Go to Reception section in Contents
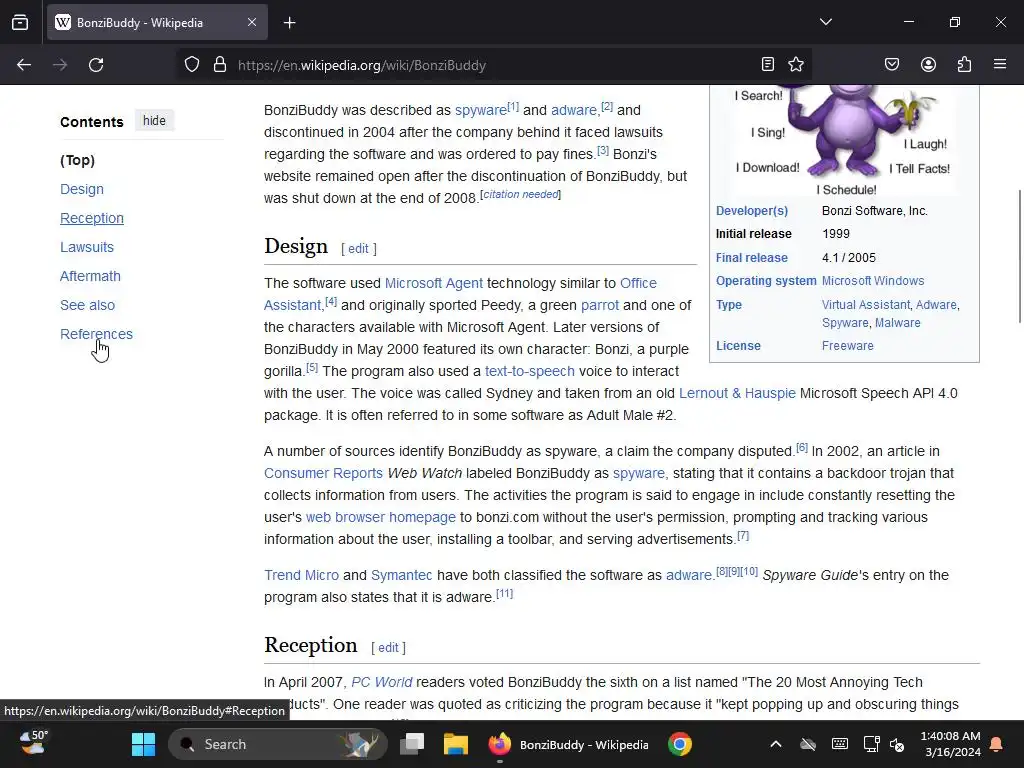This screenshot has width=1024, height=768. coord(92,218)
